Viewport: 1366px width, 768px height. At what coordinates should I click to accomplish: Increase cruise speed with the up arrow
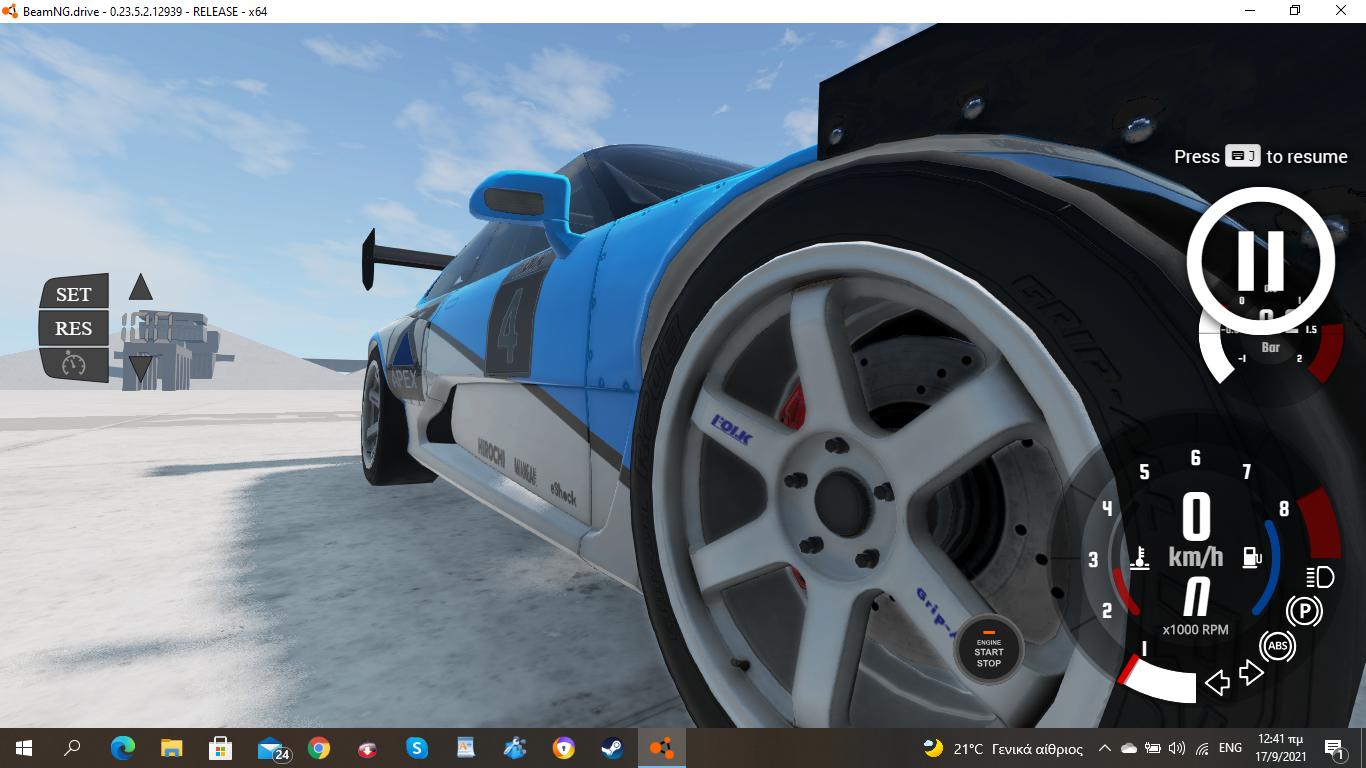click(141, 287)
